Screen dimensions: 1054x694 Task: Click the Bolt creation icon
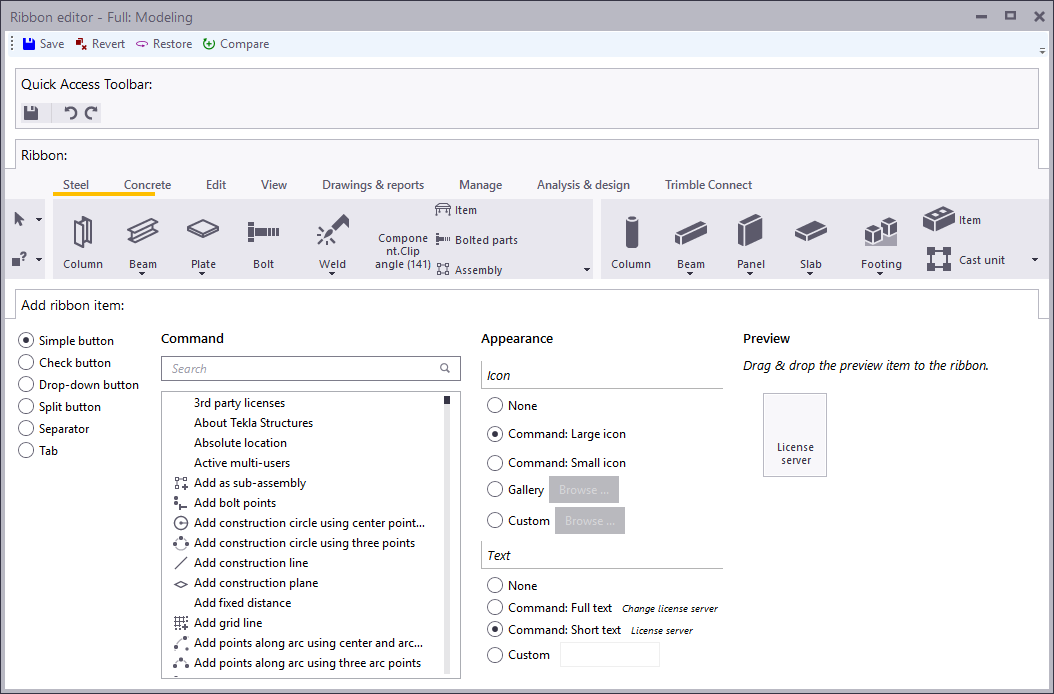263,233
